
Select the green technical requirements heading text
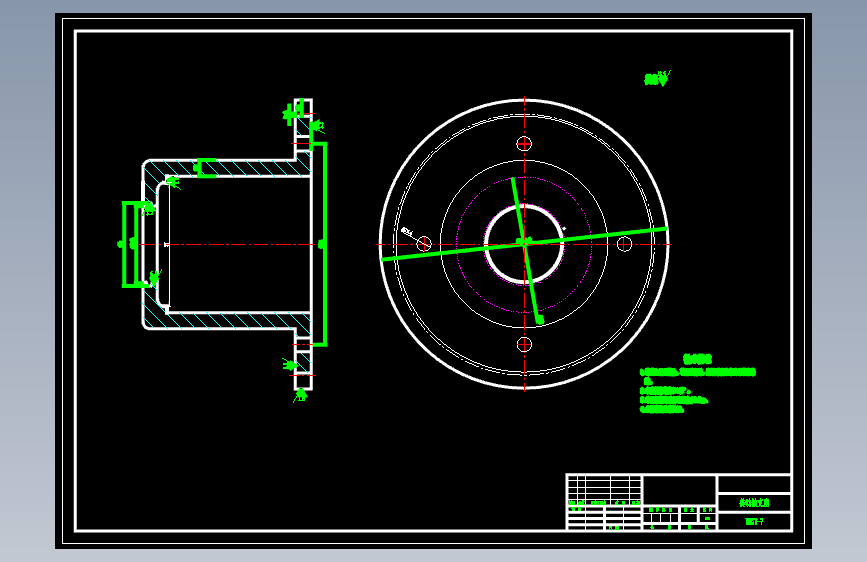697,359
